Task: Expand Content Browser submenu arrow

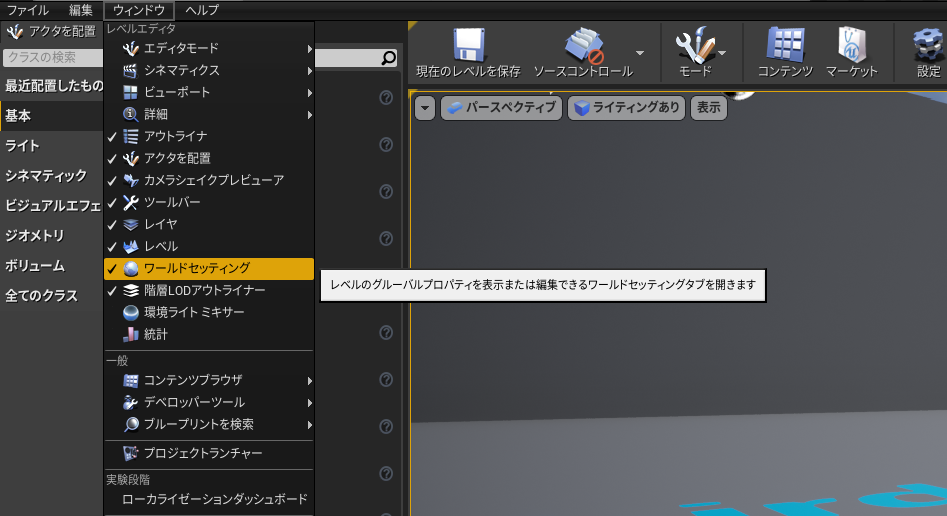Action: [x=309, y=381]
